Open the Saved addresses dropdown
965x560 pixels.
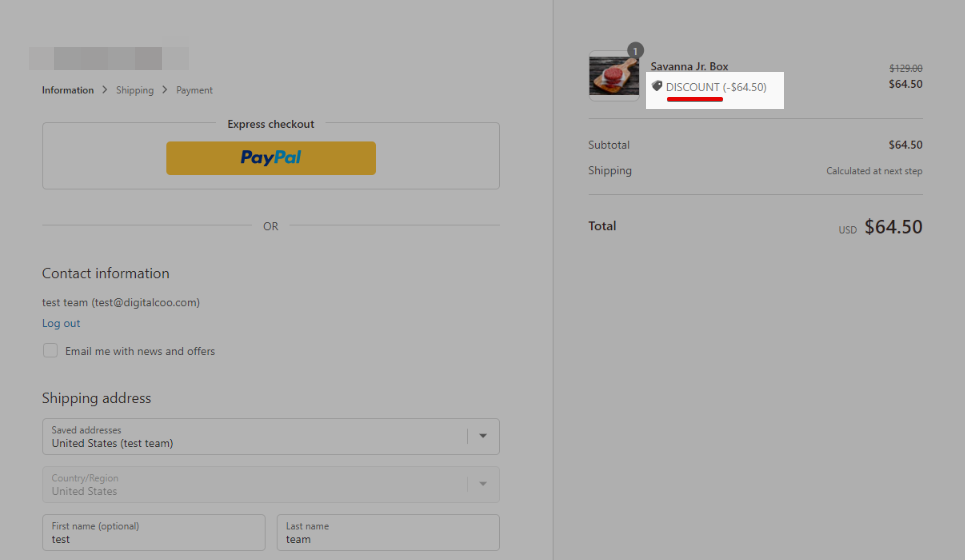pyautogui.click(x=271, y=436)
